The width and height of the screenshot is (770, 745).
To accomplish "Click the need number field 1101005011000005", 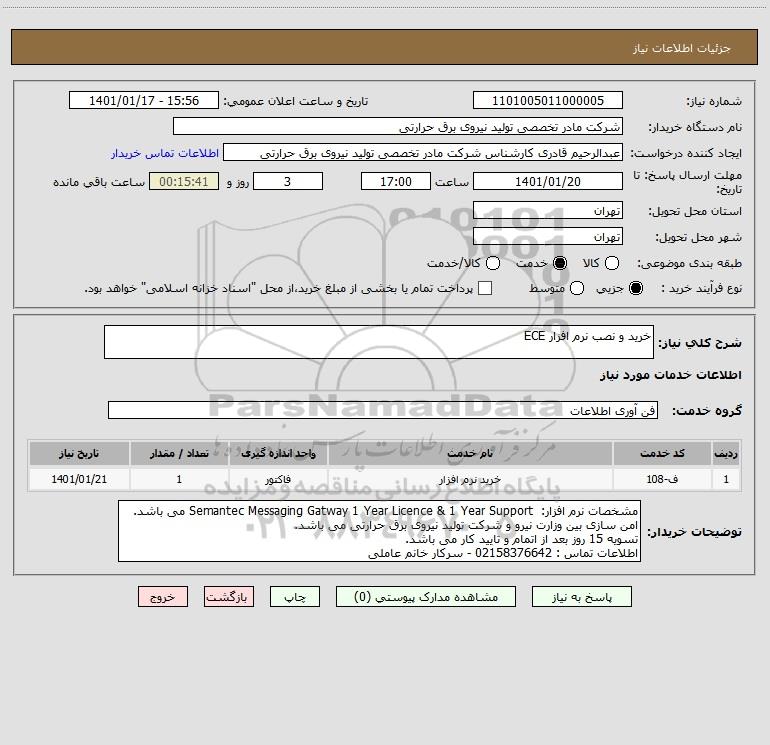I will [x=548, y=100].
